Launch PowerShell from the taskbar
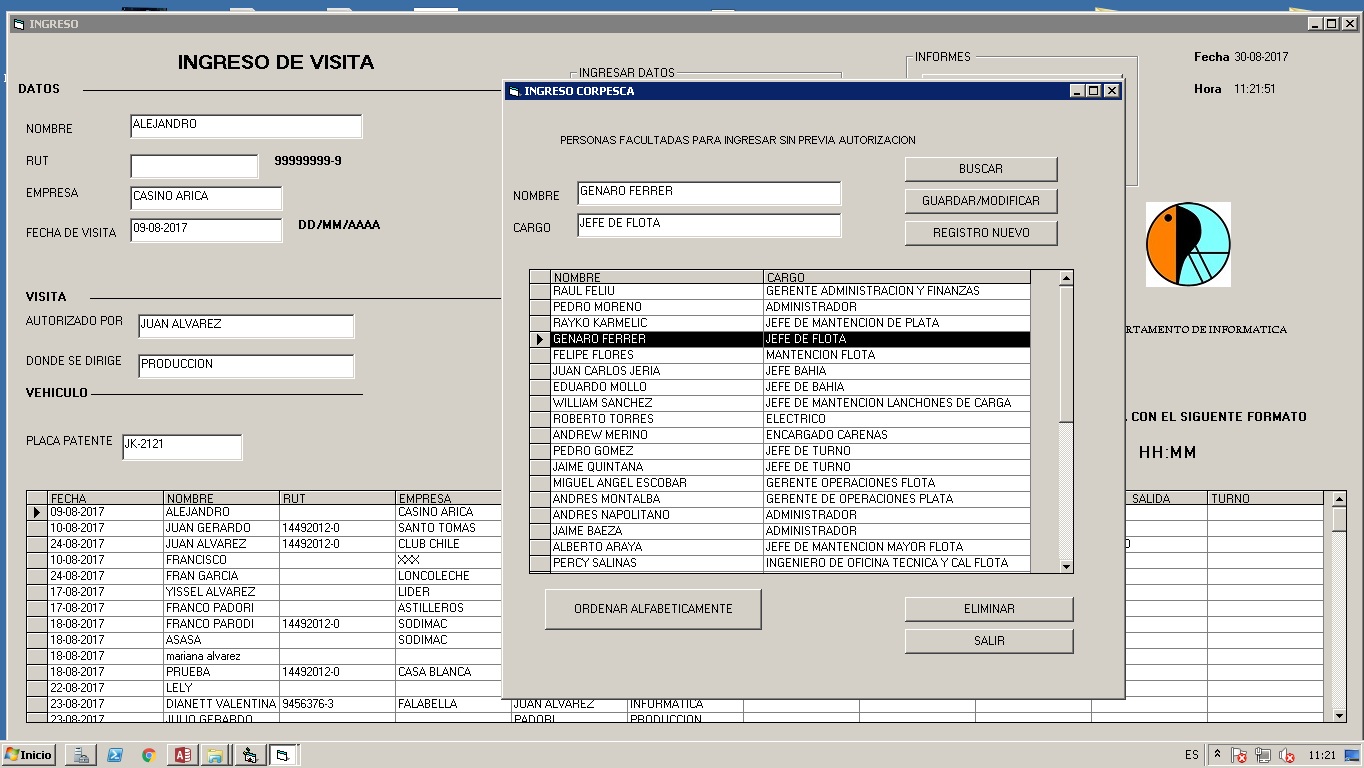 (x=115, y=755)
